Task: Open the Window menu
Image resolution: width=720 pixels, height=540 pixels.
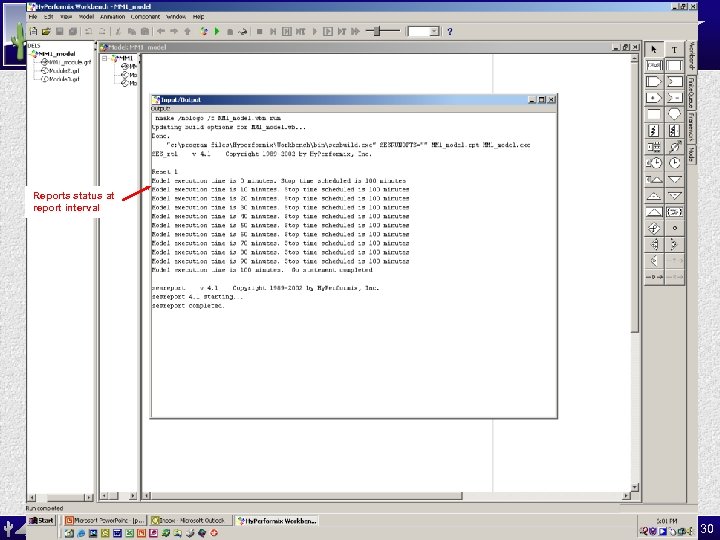Action: point(176,17)
